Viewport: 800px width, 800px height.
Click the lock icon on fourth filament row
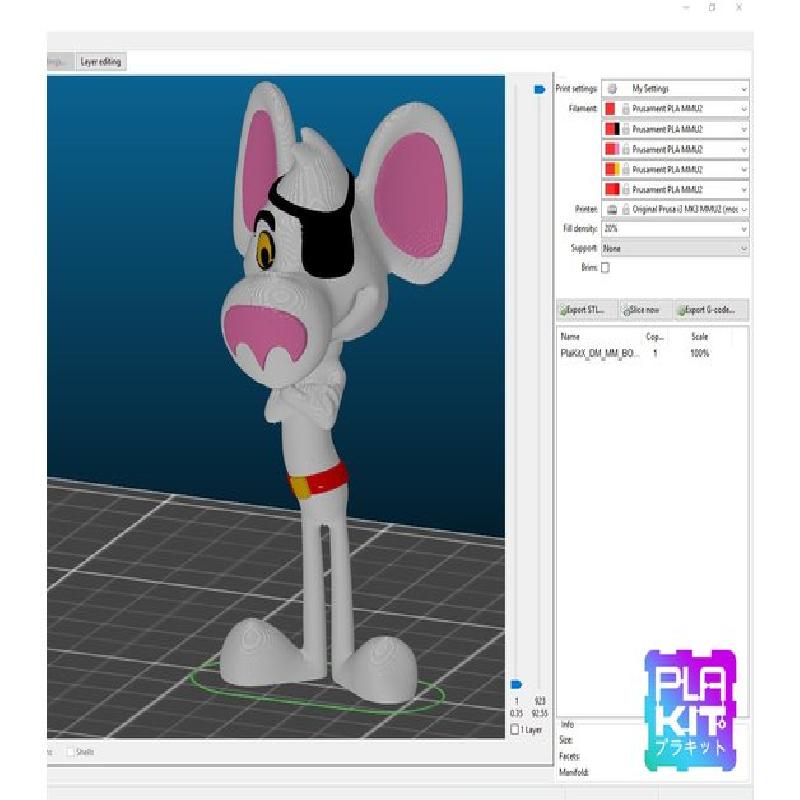626,169
